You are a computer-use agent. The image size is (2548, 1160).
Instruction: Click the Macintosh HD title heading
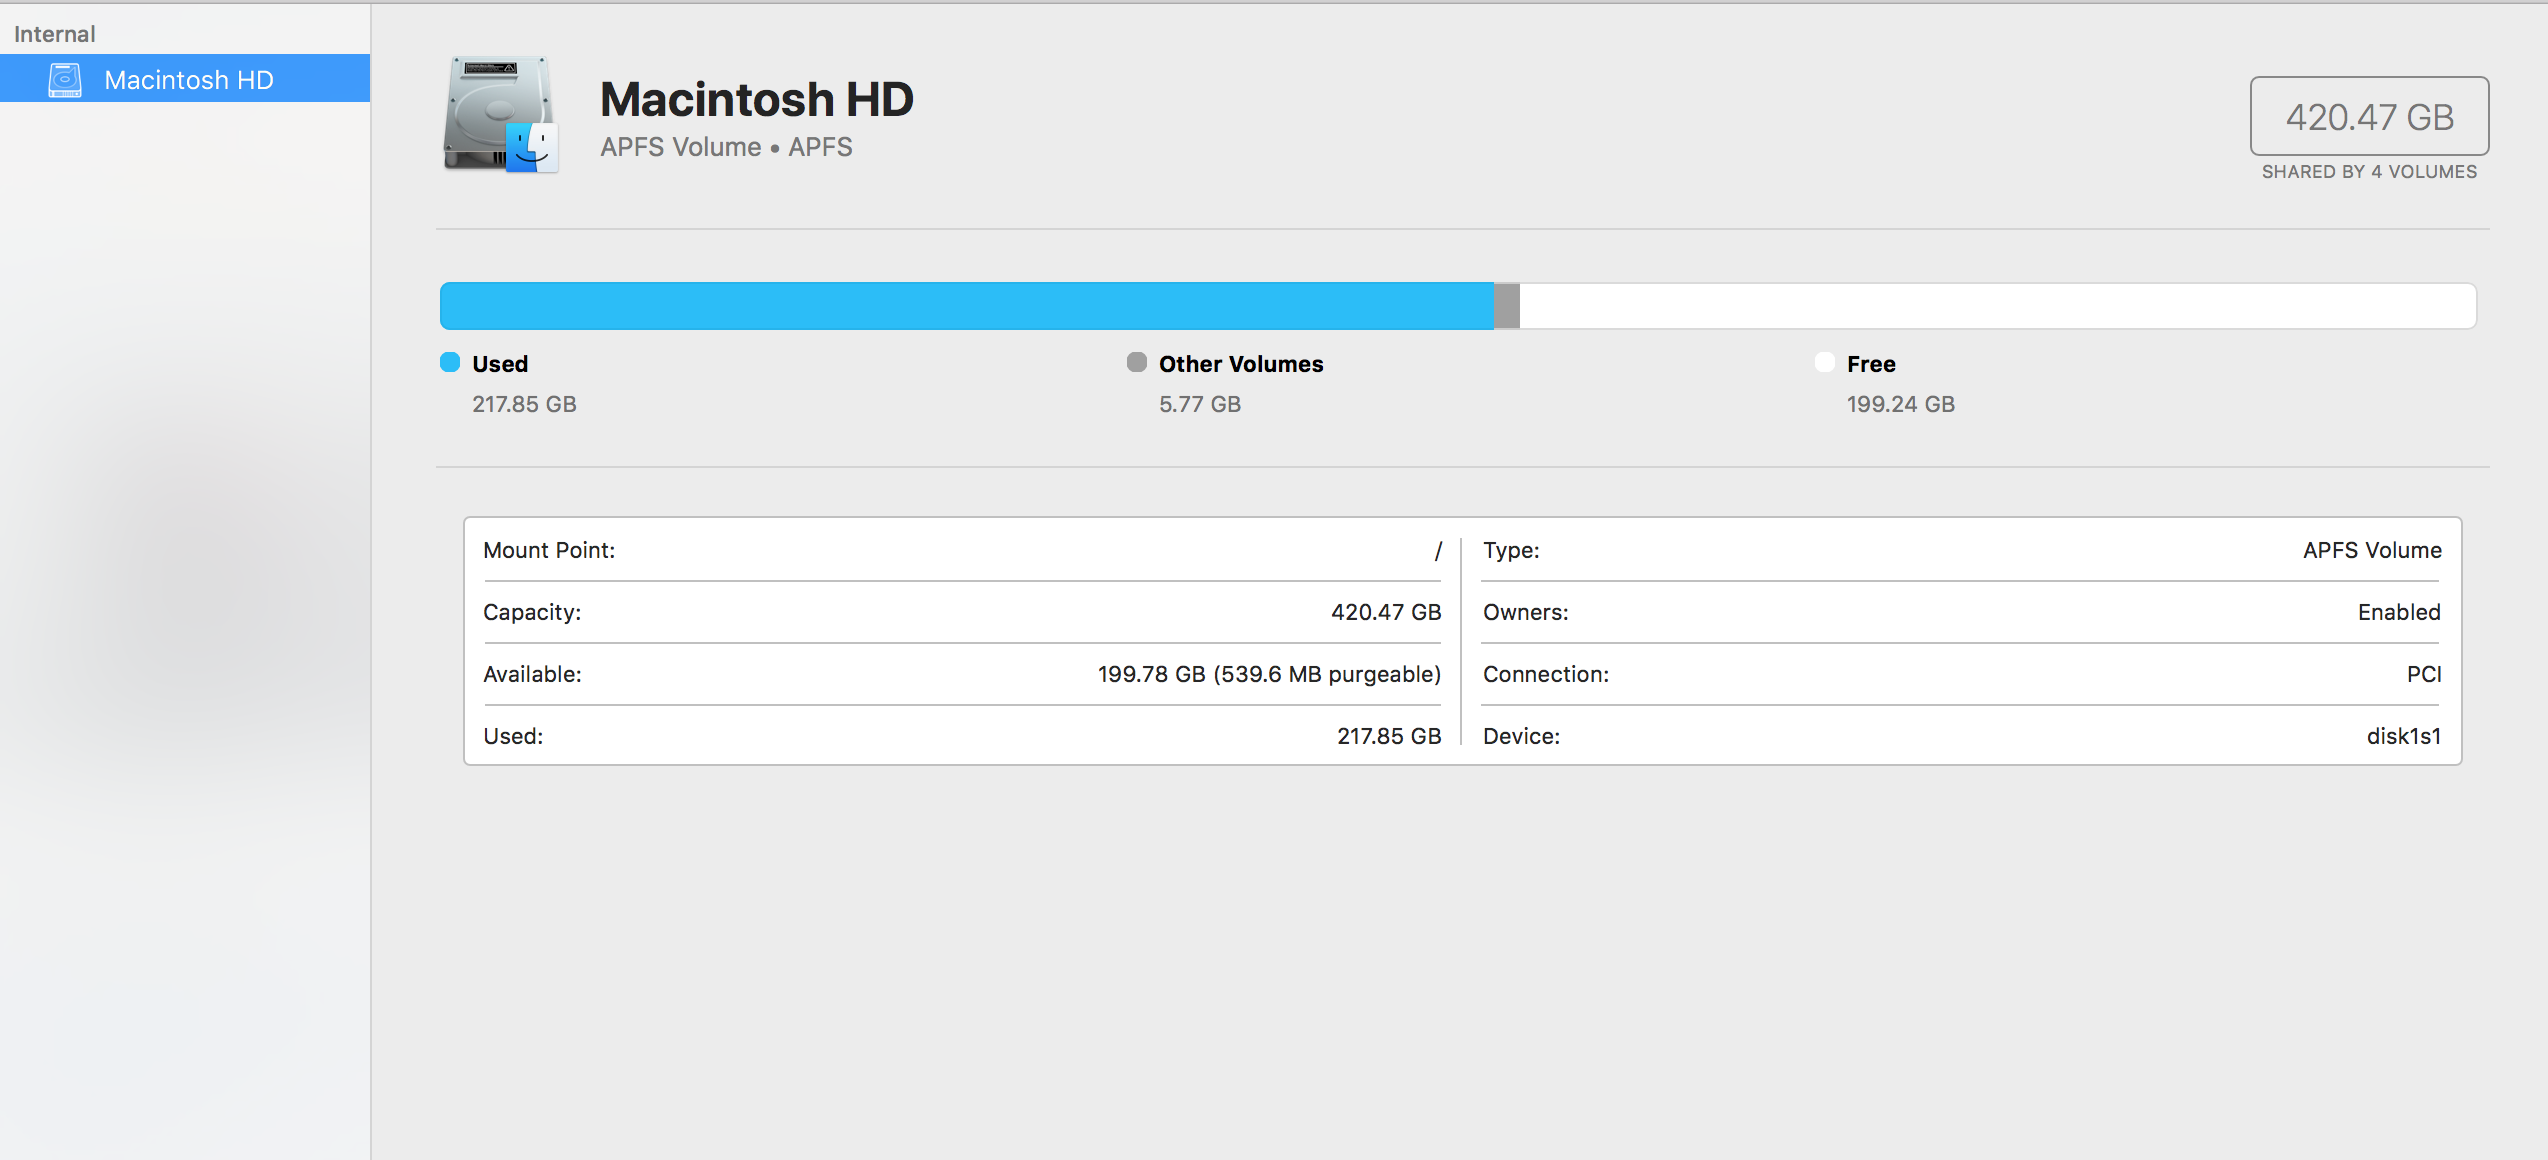coord(756,100)
